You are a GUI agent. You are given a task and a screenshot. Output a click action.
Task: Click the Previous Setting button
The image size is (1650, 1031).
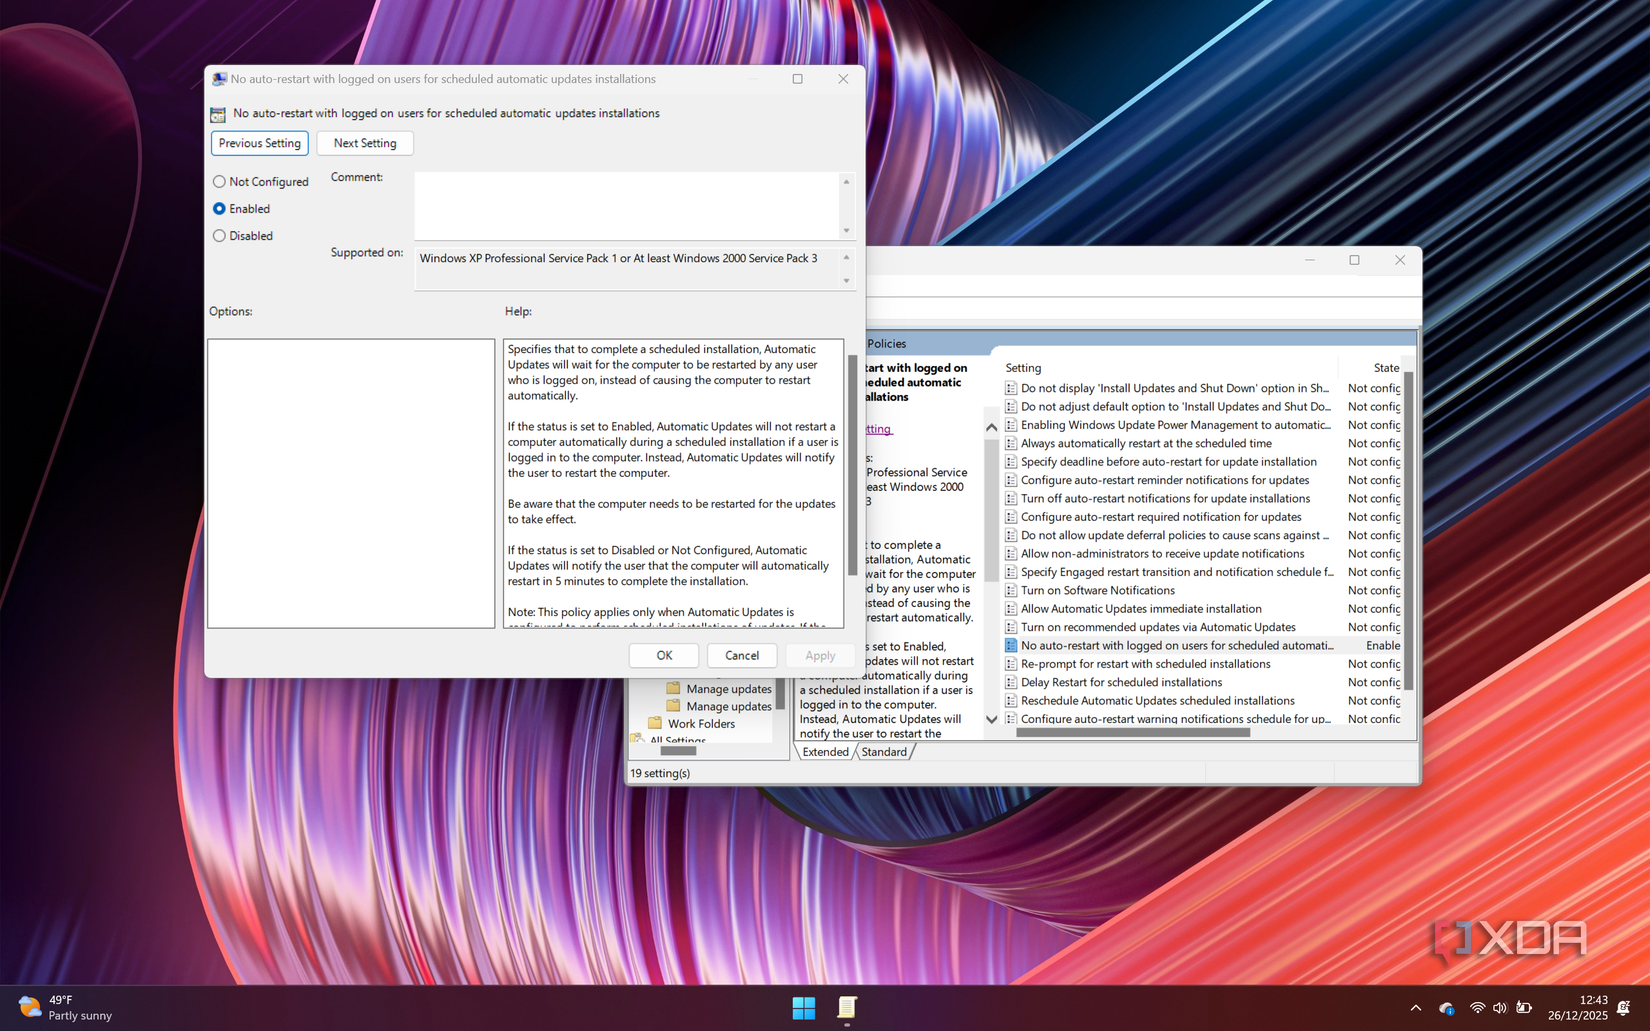click(x=260, y=143)
